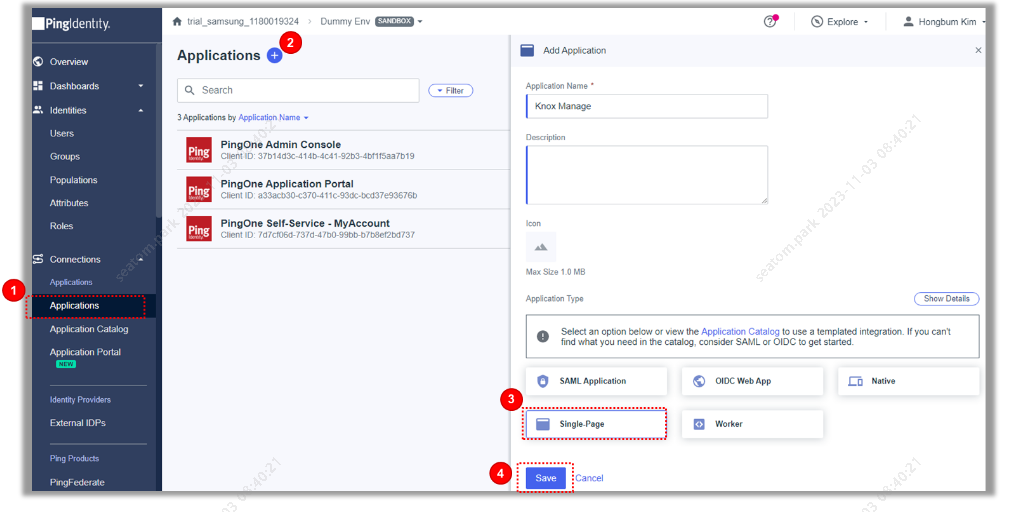Click the blue plus icon beside Applications
The image size is (1009, 512).
click(x=275, y=56)
